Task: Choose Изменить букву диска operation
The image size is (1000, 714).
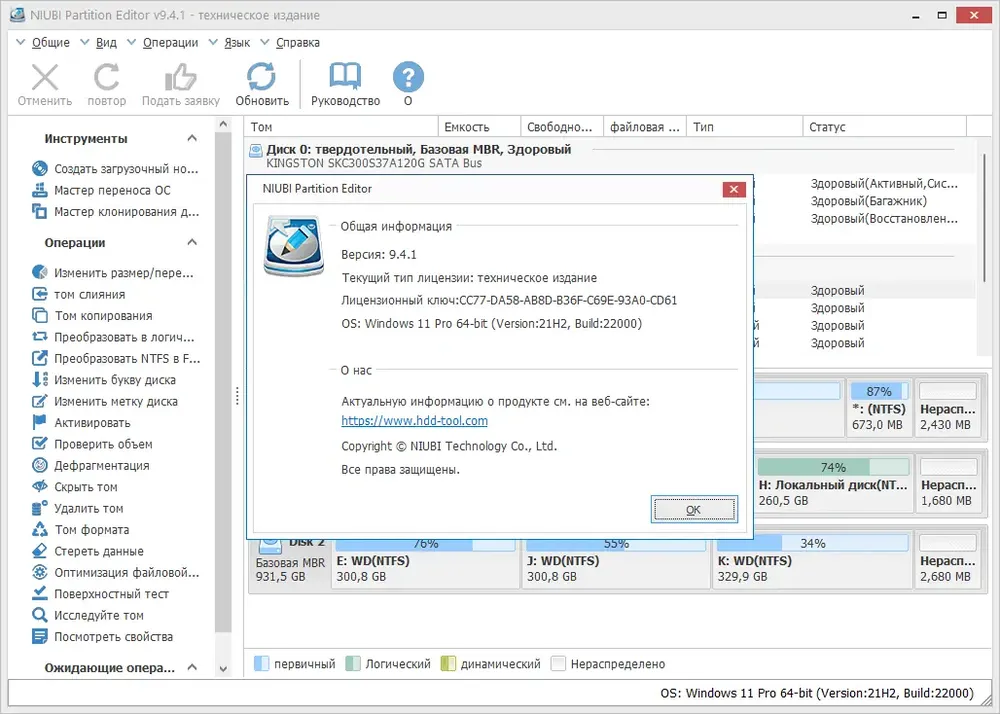Action: tap(103, 380)
